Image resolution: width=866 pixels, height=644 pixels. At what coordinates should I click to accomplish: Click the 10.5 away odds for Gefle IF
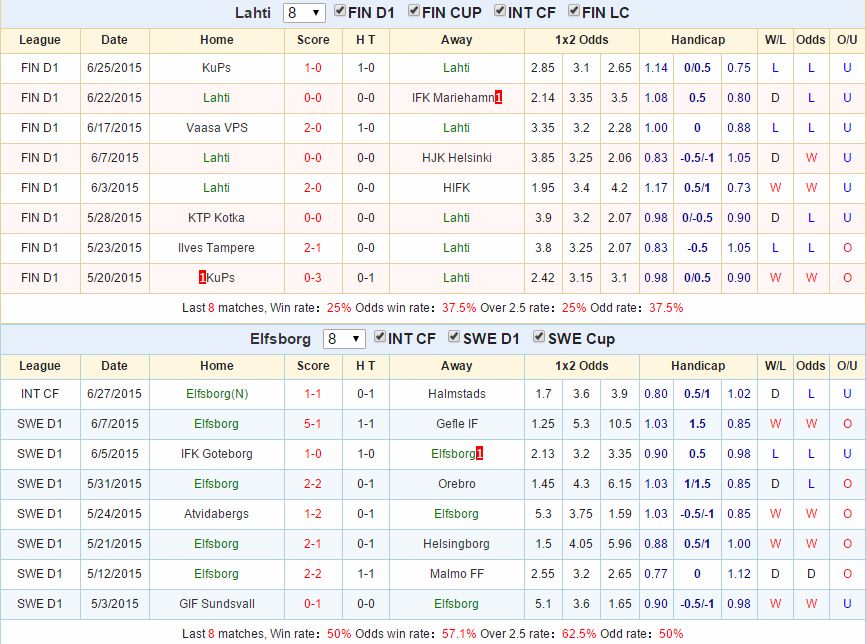620,424
